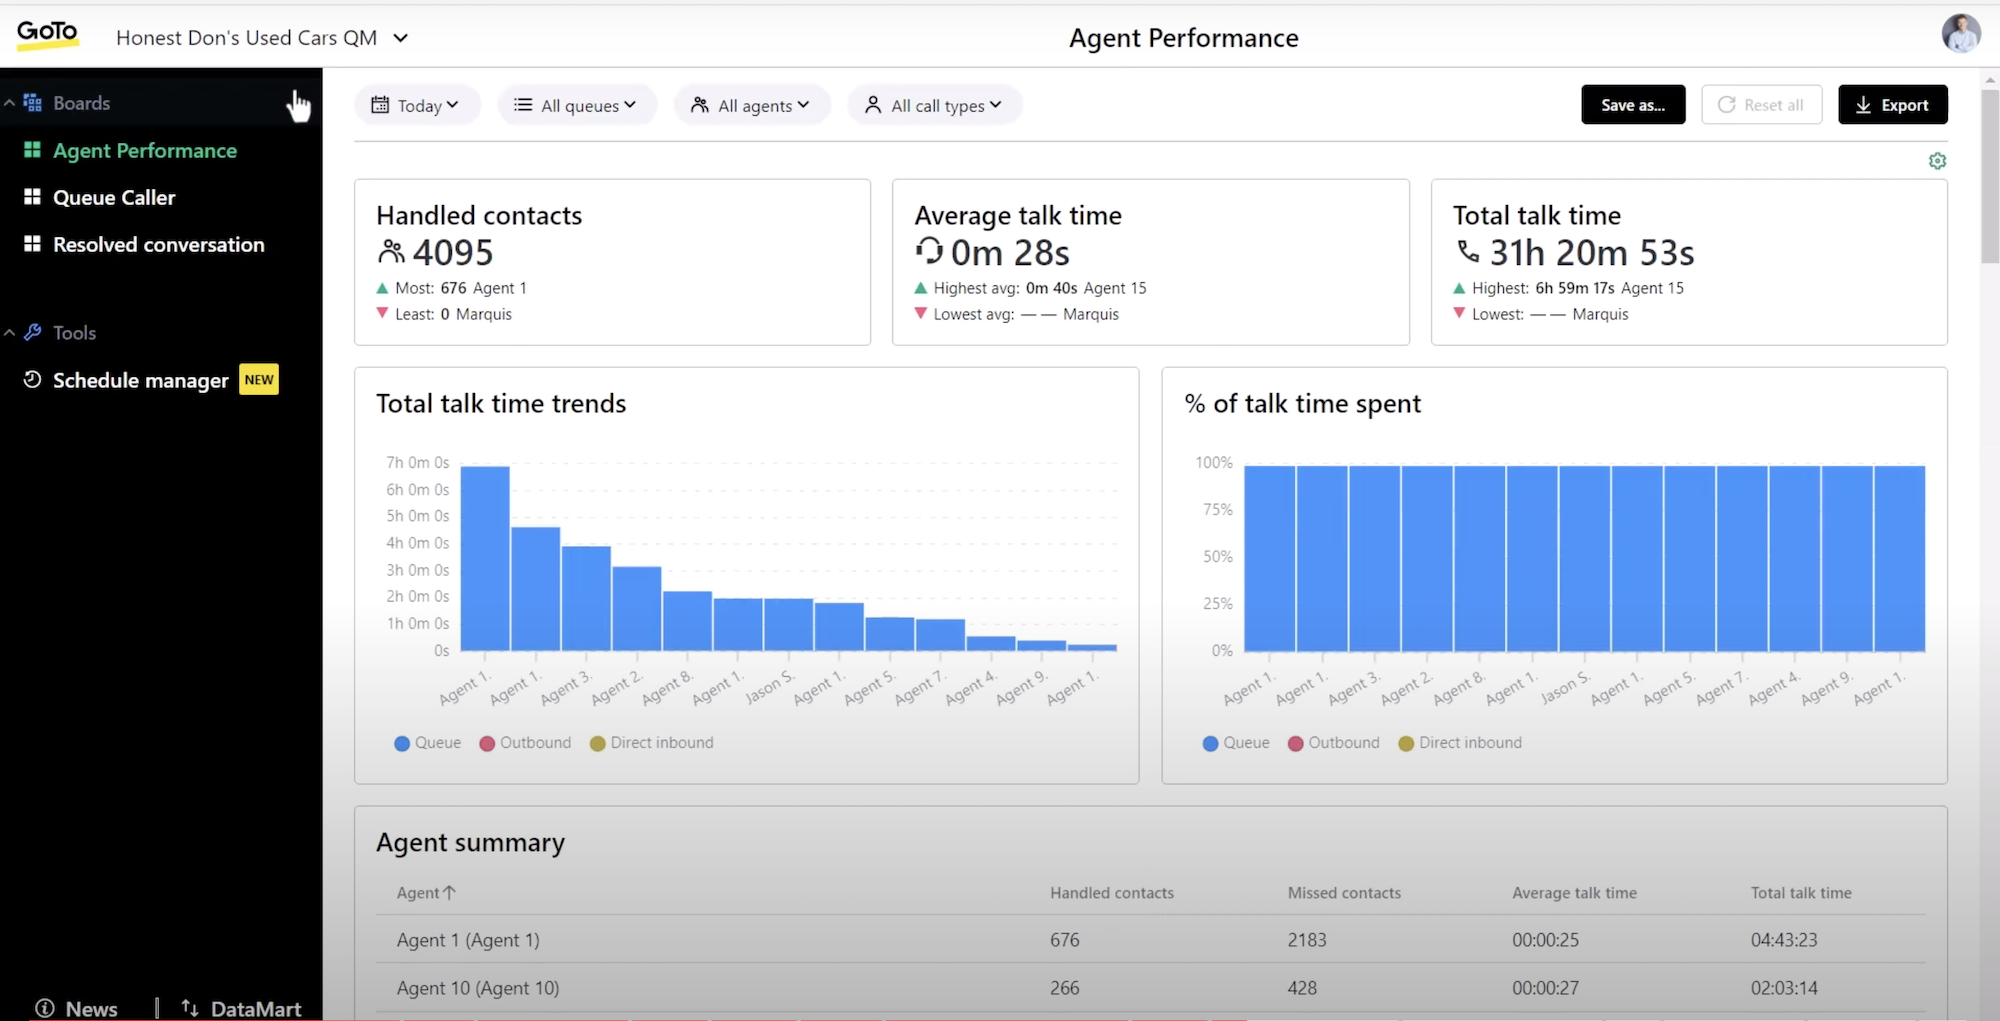Sort by Agent column arrow

[x=449, y=892]
